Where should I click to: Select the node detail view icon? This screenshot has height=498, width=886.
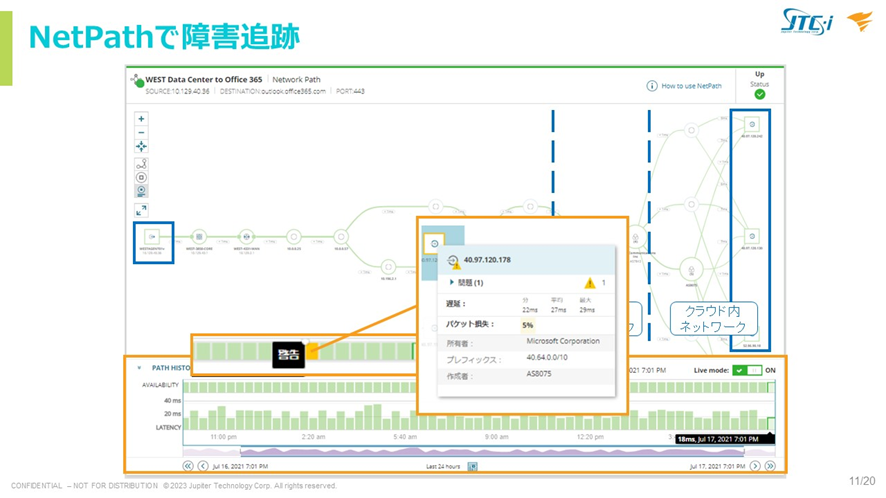pos(141,177)
